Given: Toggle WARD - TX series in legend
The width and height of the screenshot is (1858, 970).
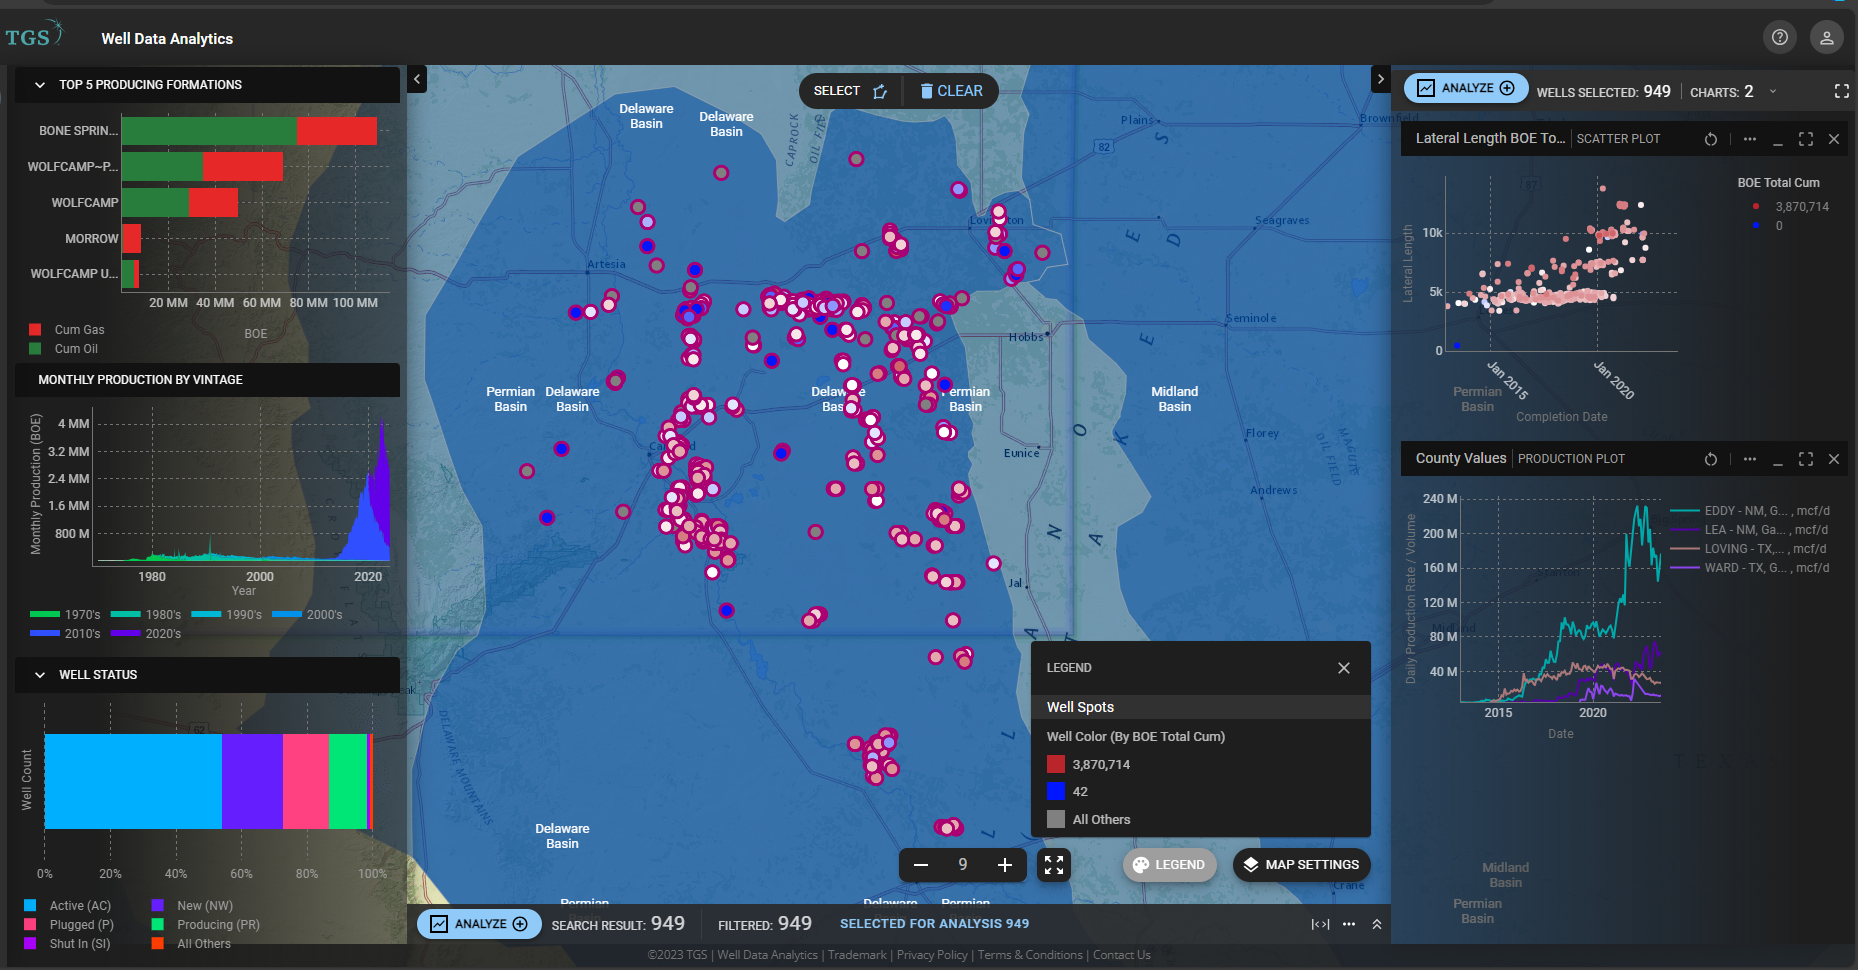Looking at the screenshot, I should point(1750,568).
